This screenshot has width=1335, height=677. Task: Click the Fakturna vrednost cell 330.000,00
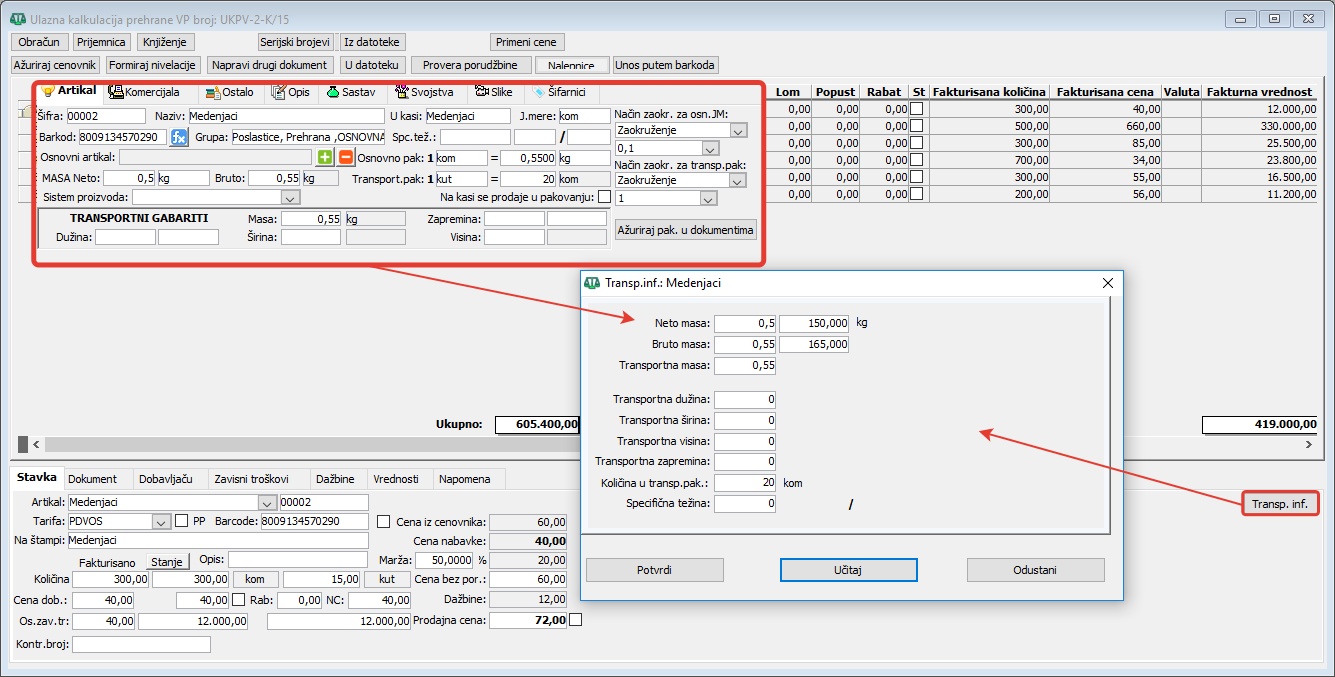tap(1260, 126)
